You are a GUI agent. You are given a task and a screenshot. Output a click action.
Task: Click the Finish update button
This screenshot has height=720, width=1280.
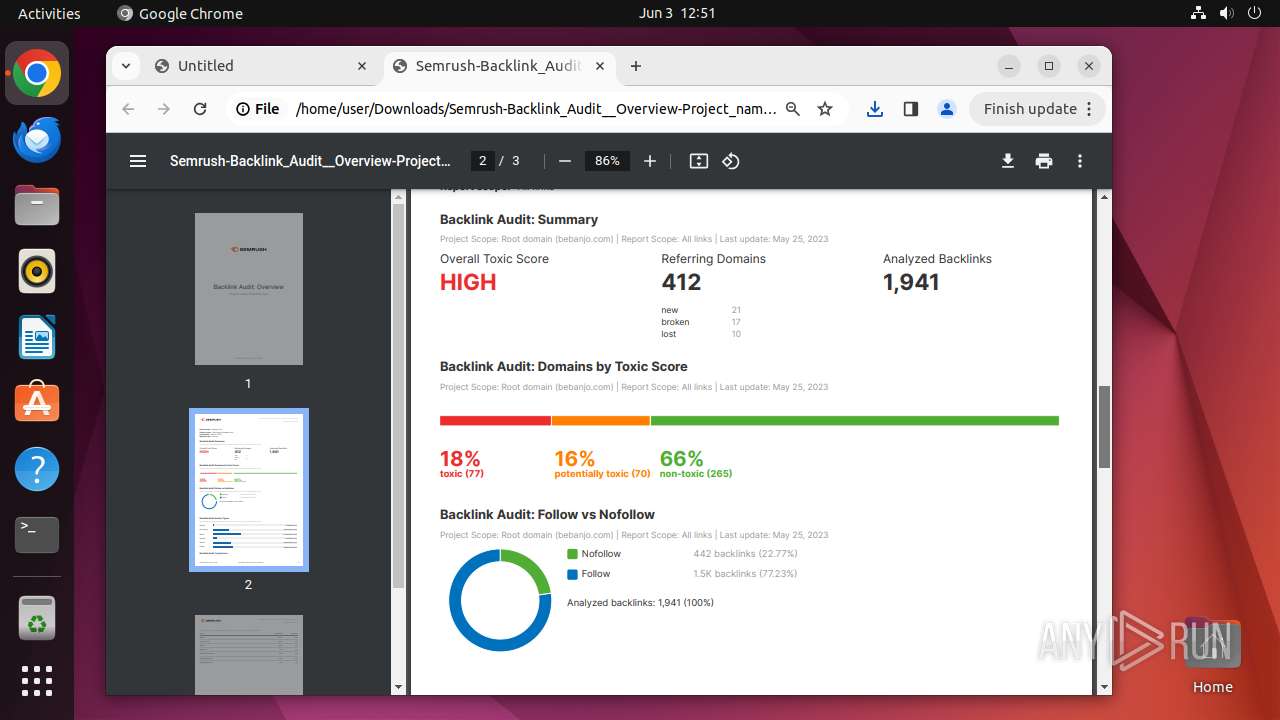point(1038,109)
